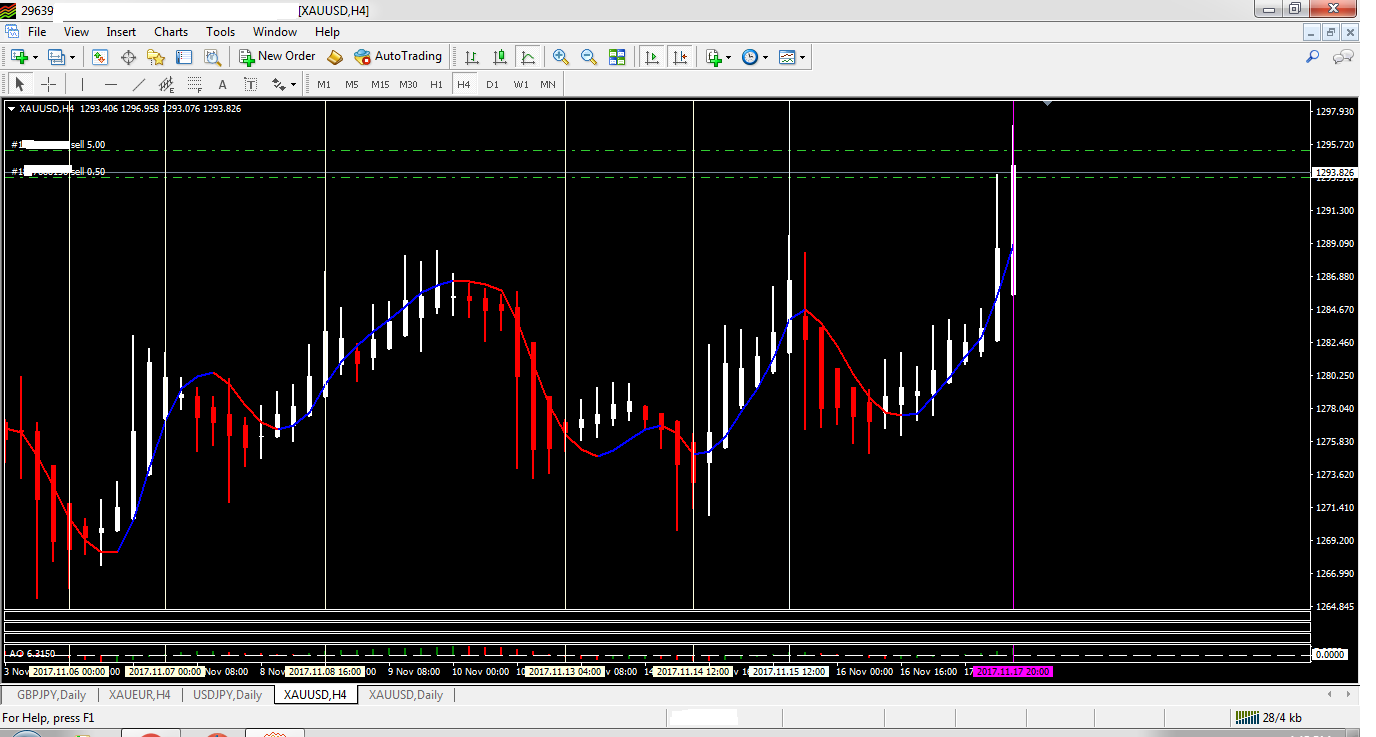The image size is (1376, 737).
Task: Launch MetaEditor from the toolbar
Action: pyautogui.click(x=335, y=57)
